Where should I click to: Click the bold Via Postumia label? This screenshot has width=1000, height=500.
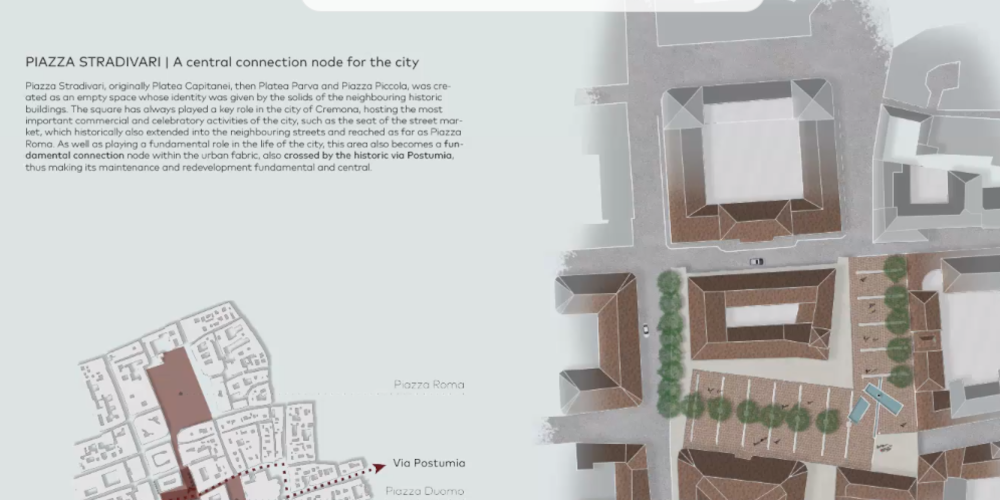pyautogui.click(x=429, y=463)
